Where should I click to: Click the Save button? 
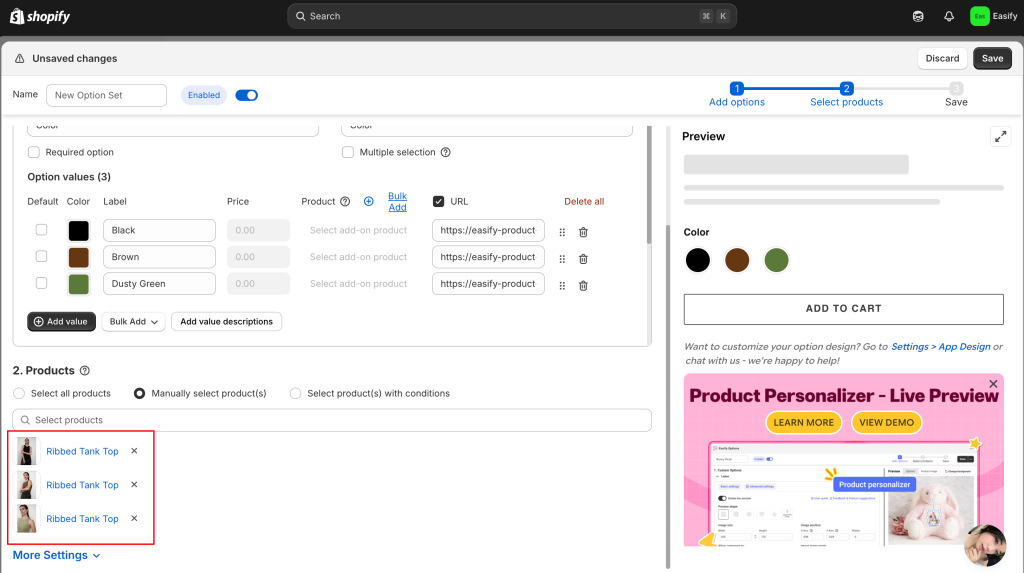click(992, 58)
